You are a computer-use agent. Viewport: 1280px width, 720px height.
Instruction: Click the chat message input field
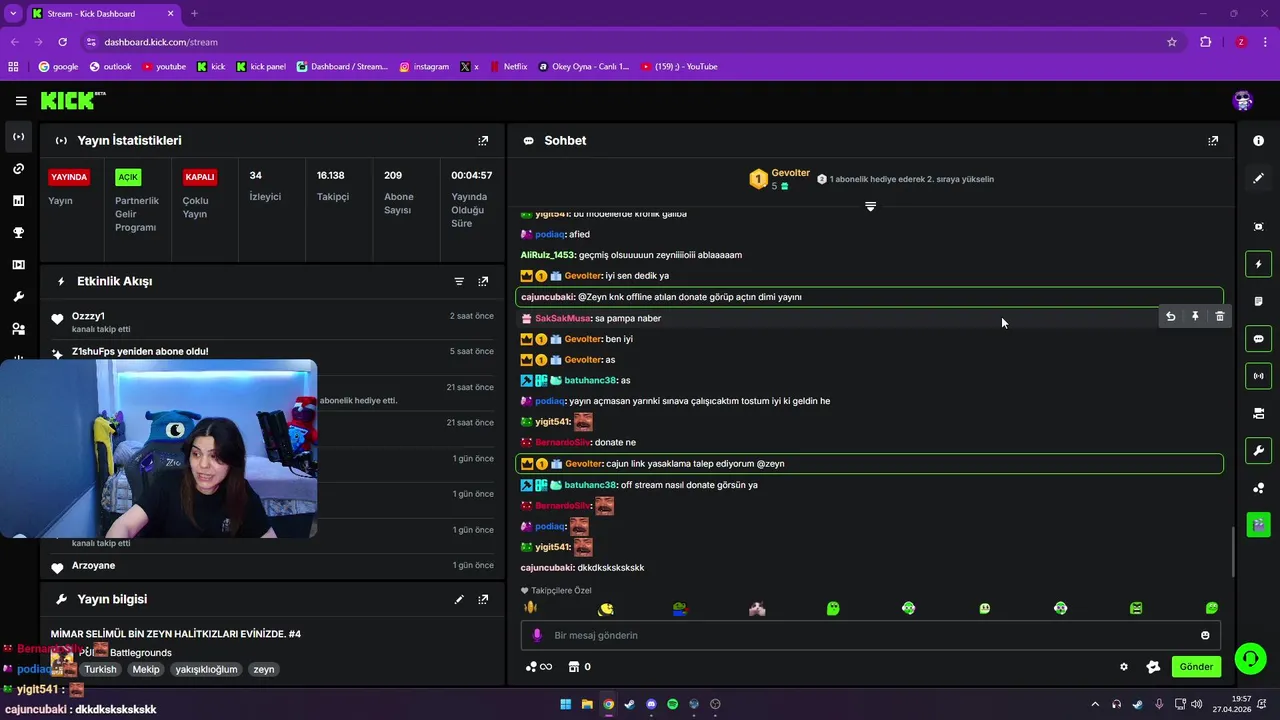[870, 635]
